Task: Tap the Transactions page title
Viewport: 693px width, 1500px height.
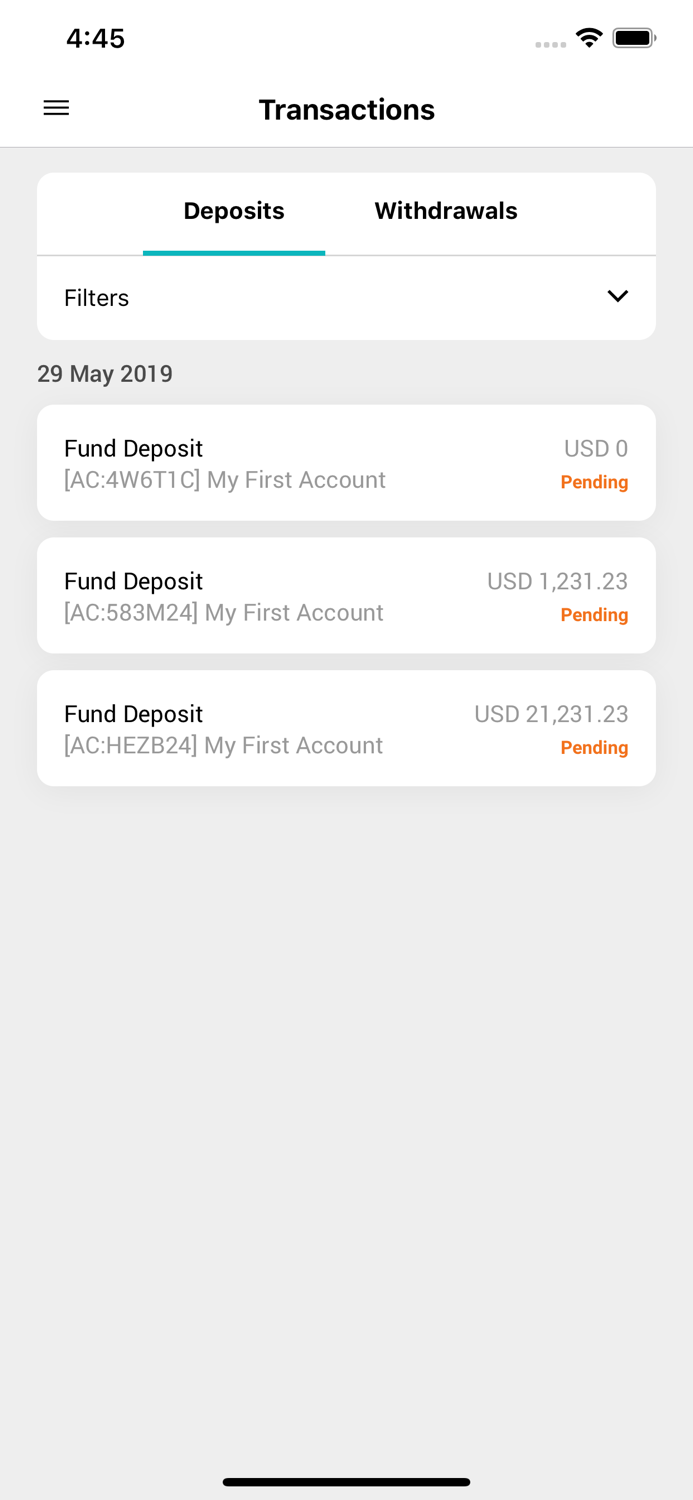Action: pyautogui.click(x=346, y=110)
